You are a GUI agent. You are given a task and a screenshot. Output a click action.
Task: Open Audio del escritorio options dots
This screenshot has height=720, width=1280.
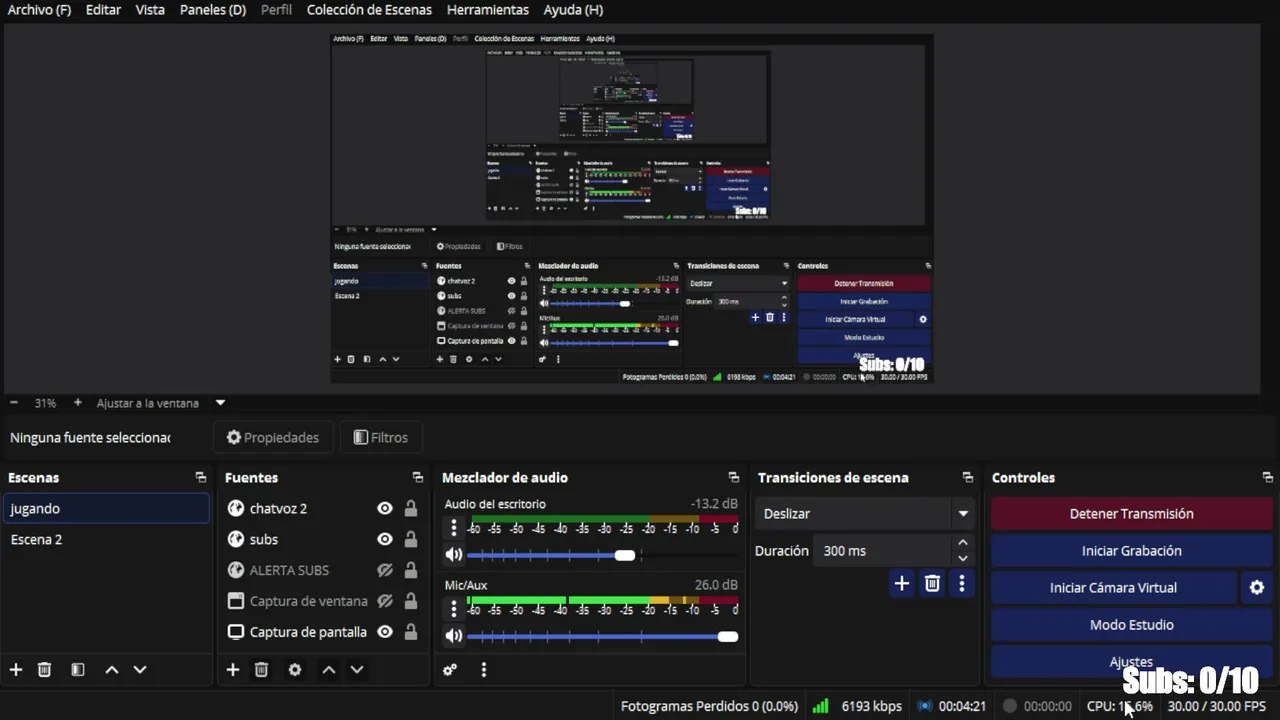[454, 527]
